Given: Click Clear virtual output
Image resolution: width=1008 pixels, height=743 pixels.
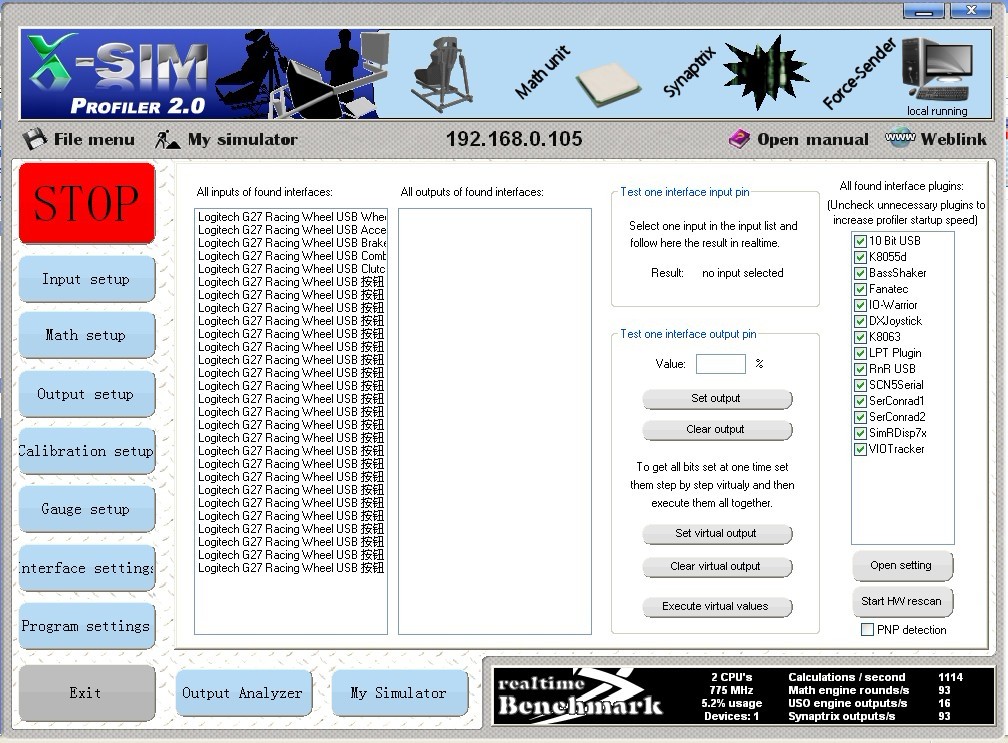Looking at the screenshot, I should (x=717, y=566).
